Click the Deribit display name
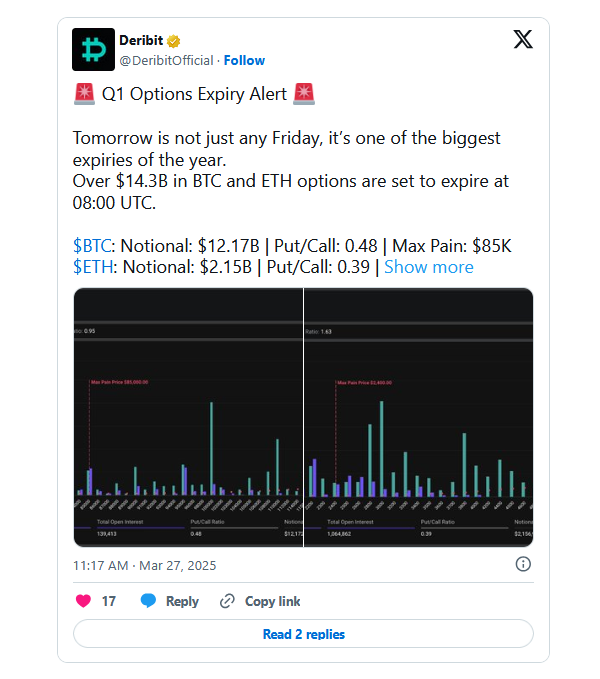This screenshot has width=600, height=679. click(141, 41)
